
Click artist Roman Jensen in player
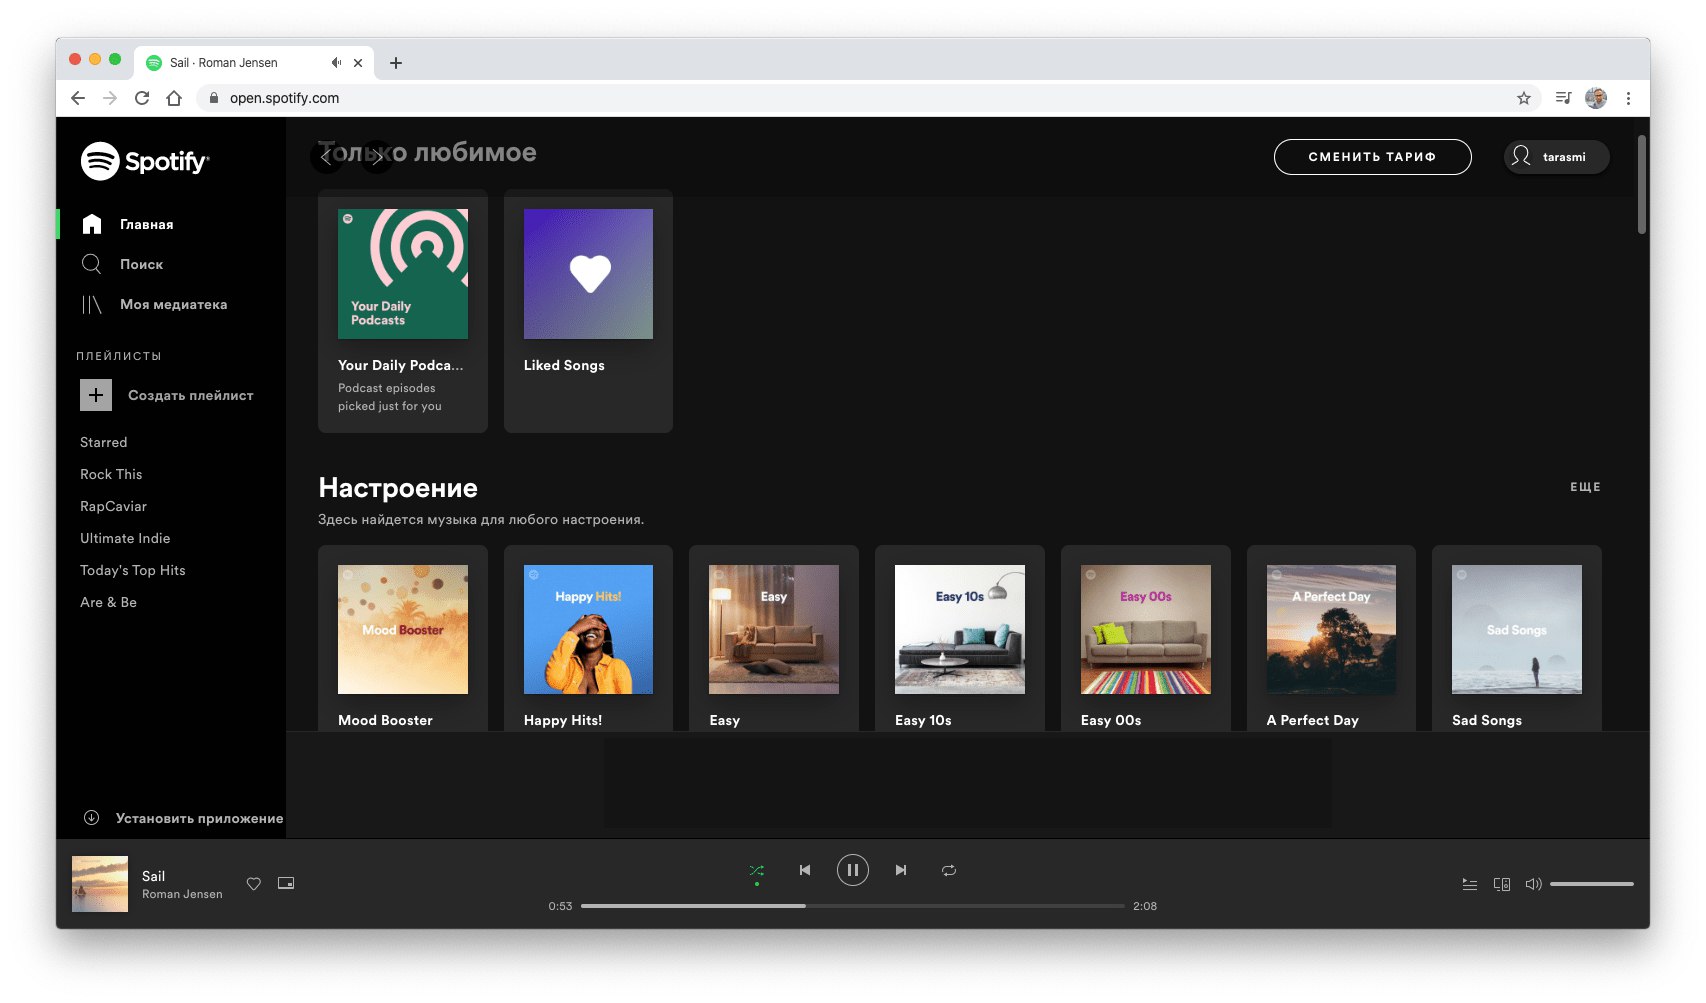pos(182,894)
